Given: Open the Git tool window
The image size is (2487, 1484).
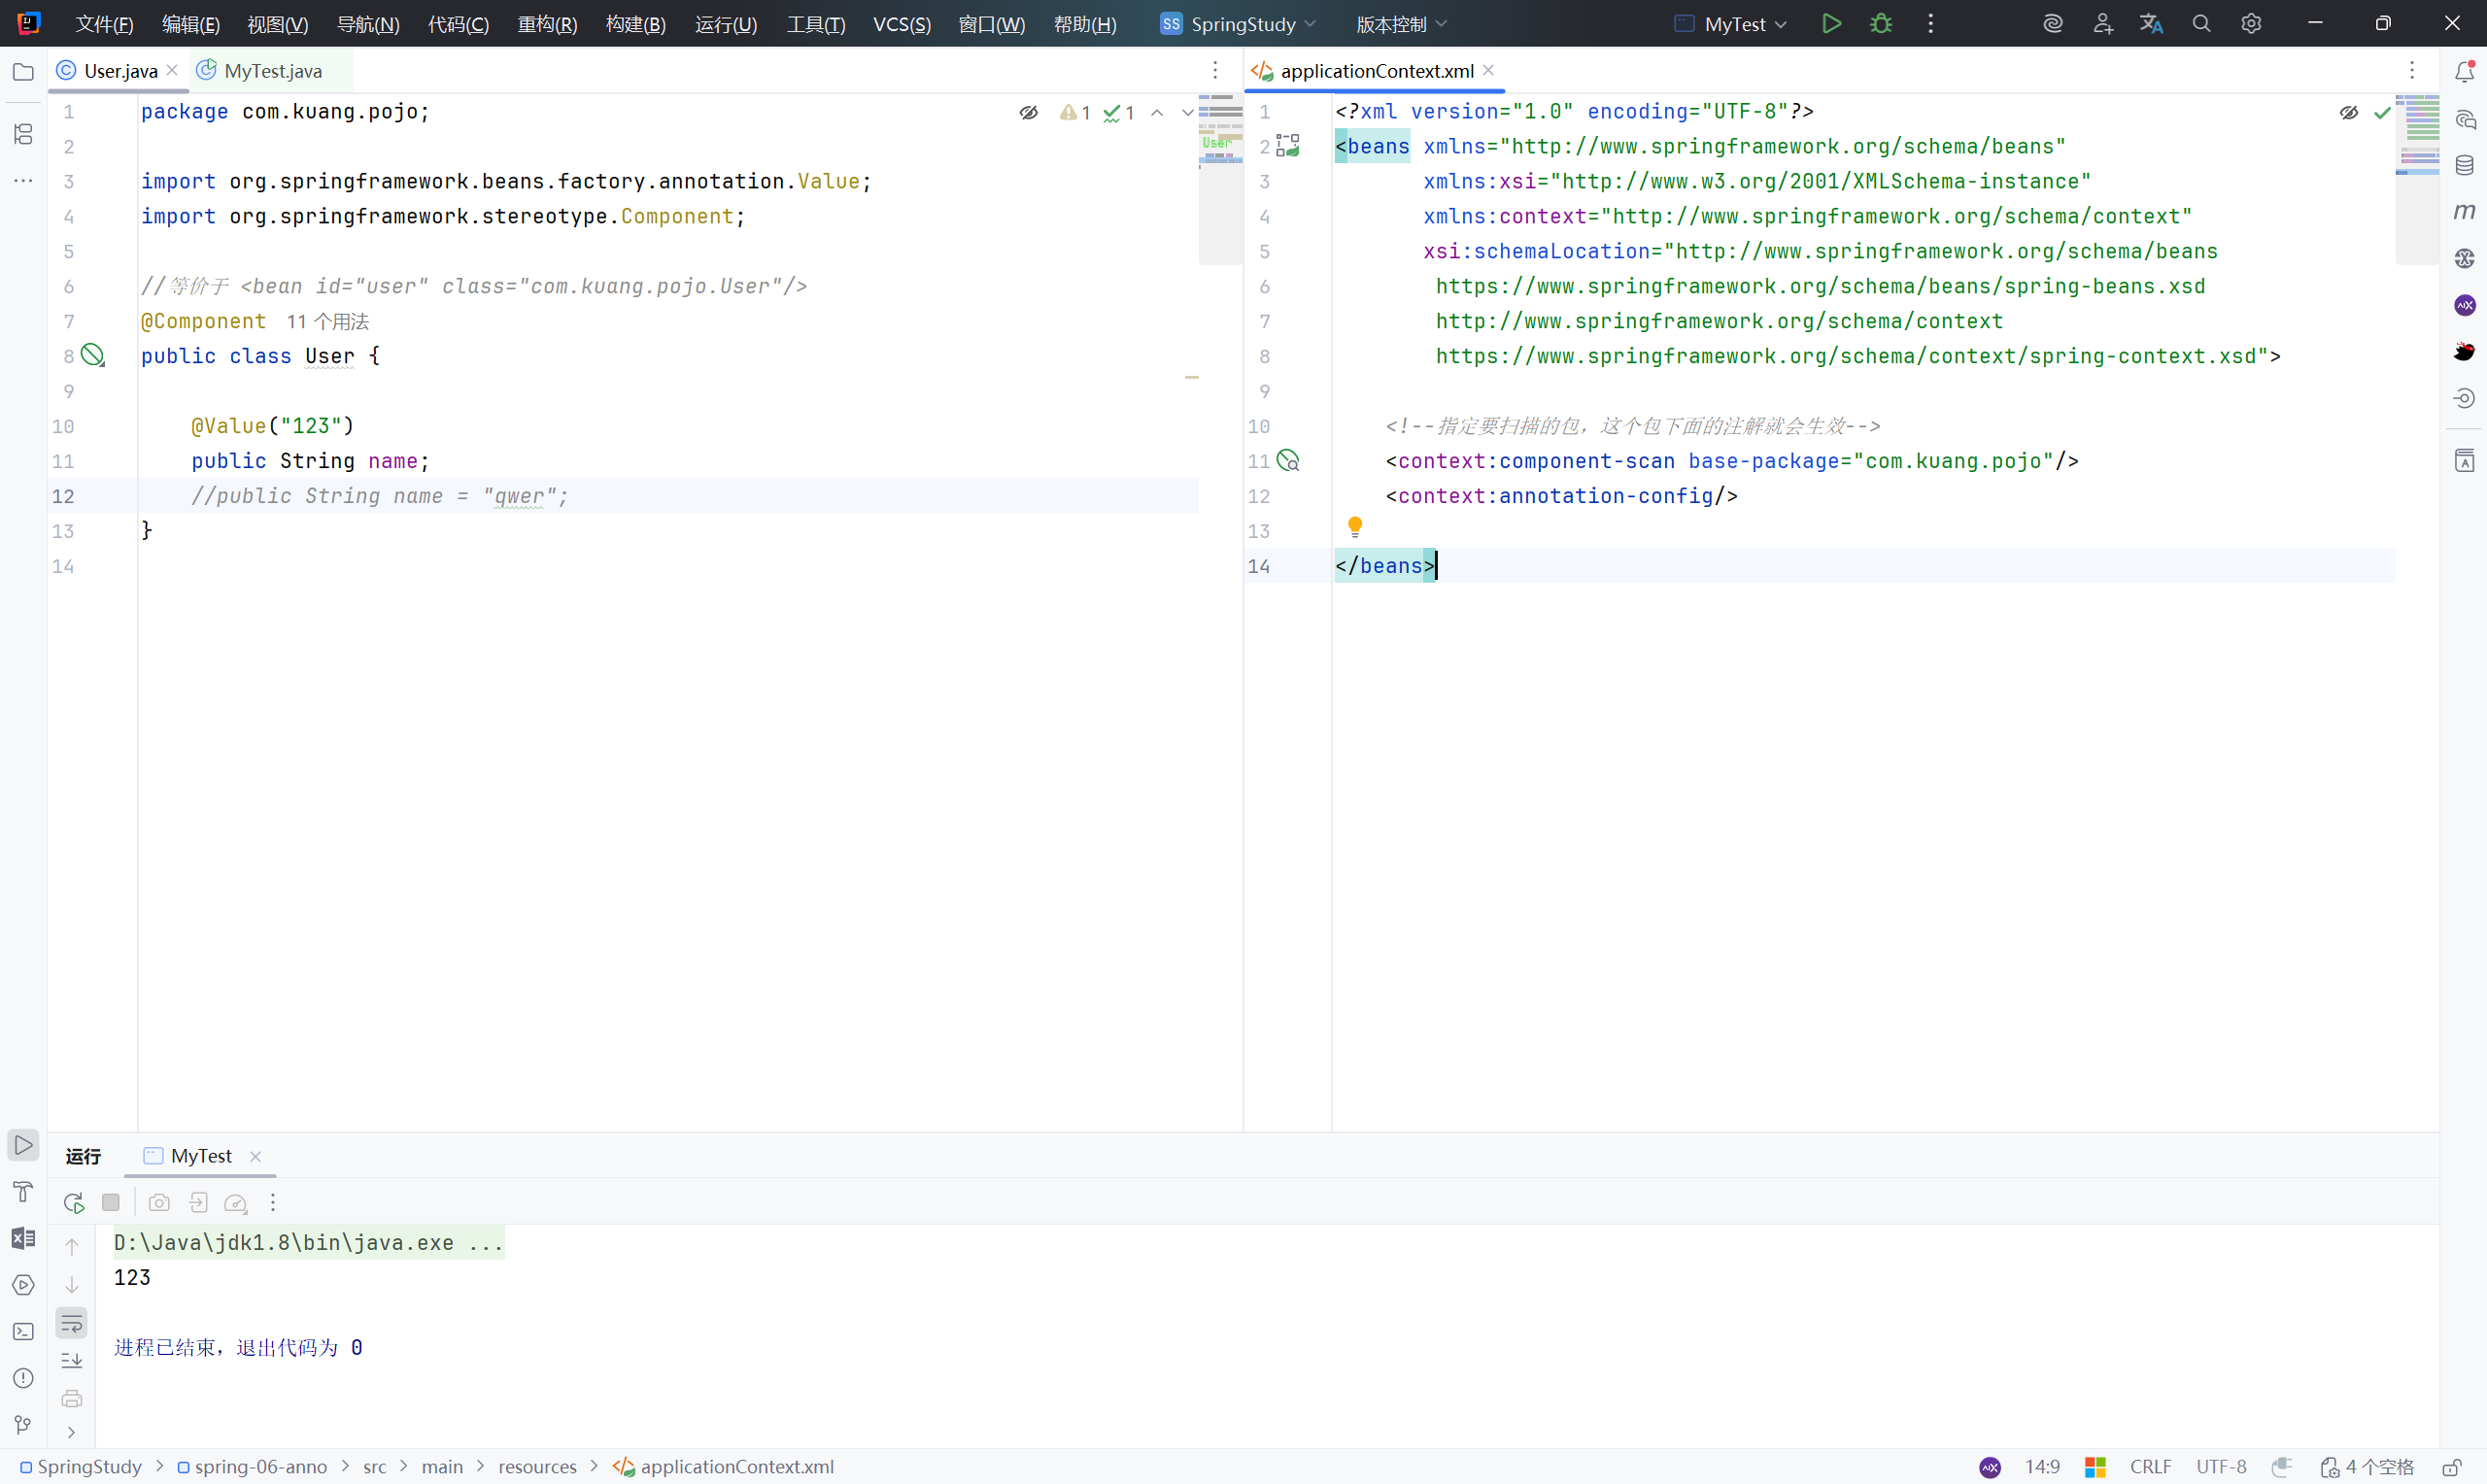Looking at the screenshot, I should 23,1425.
